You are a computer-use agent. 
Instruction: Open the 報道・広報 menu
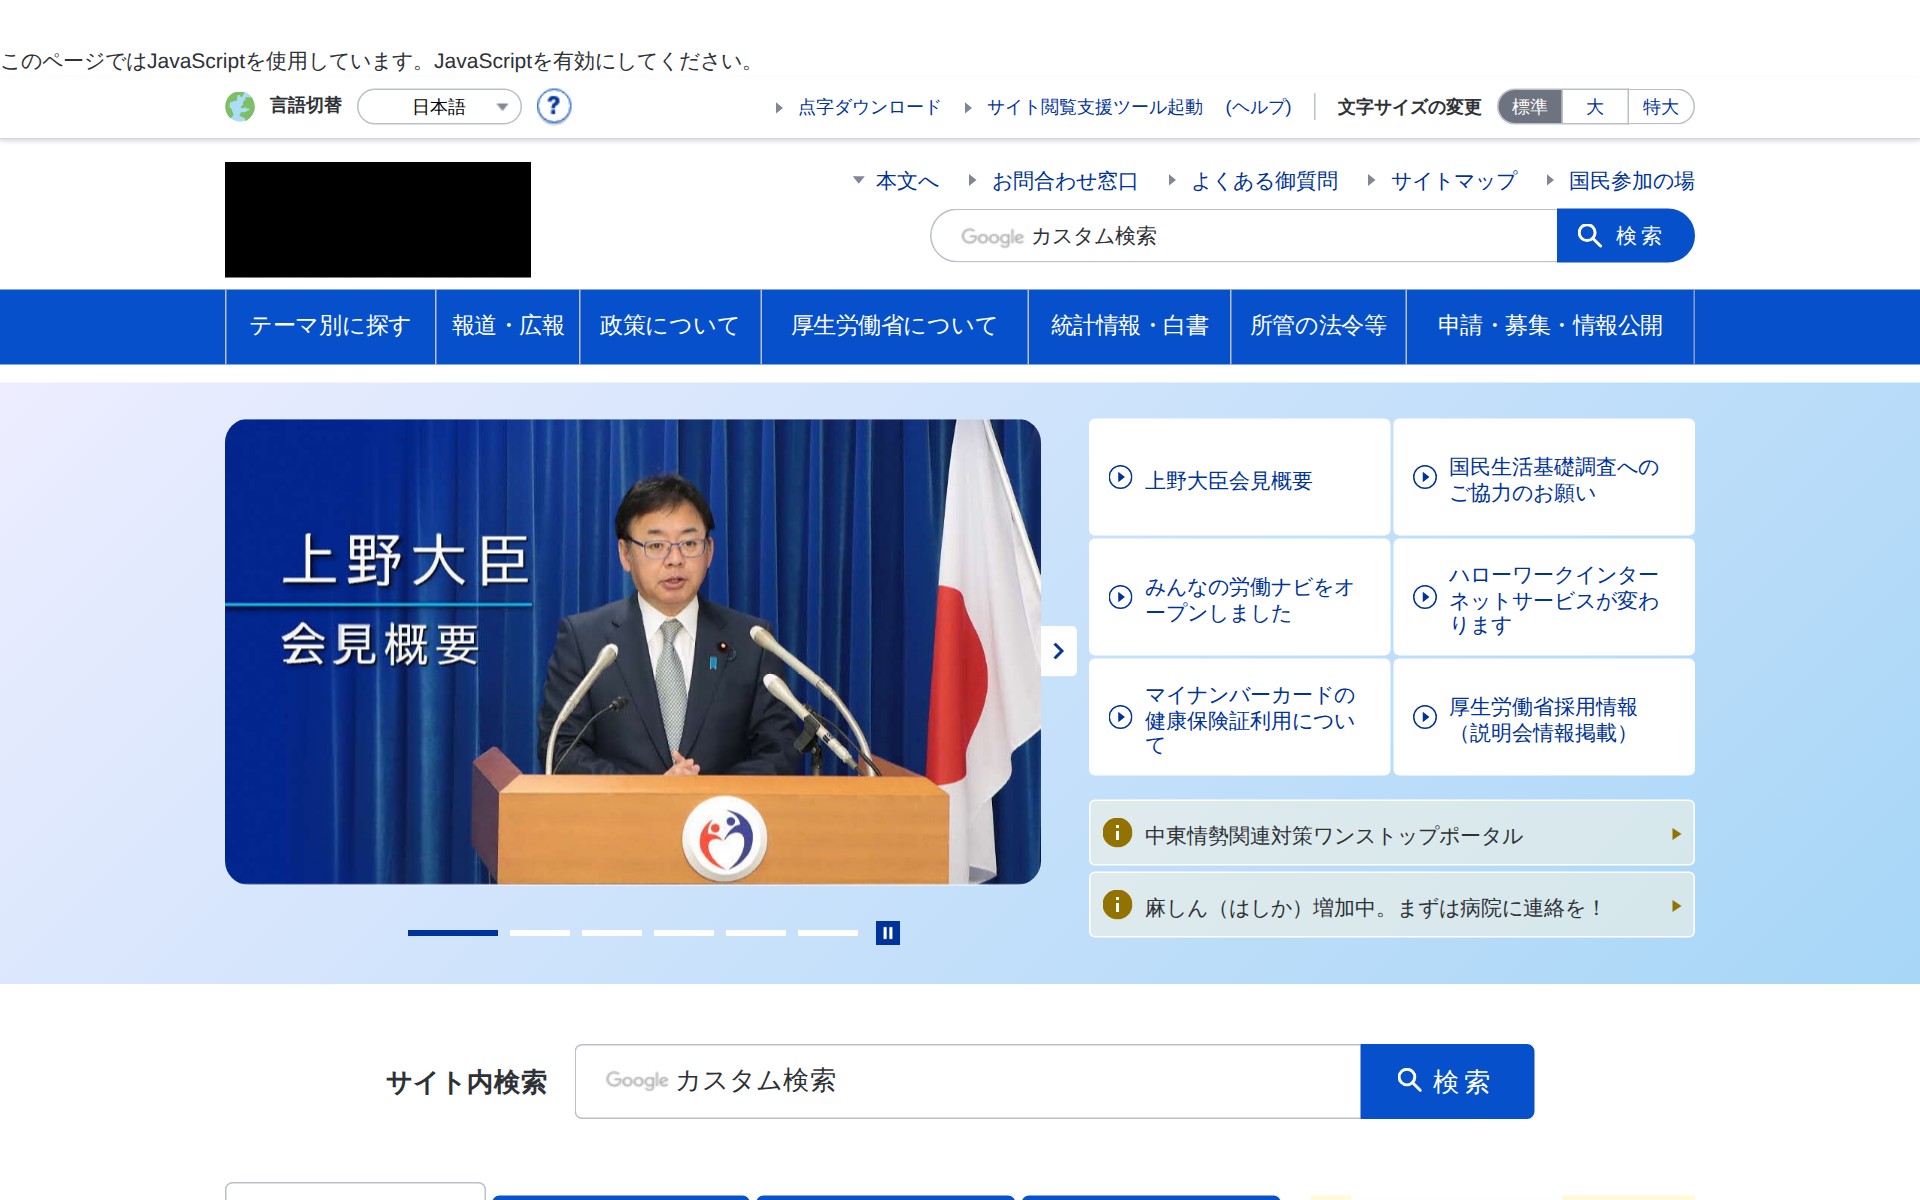point(507,326)
